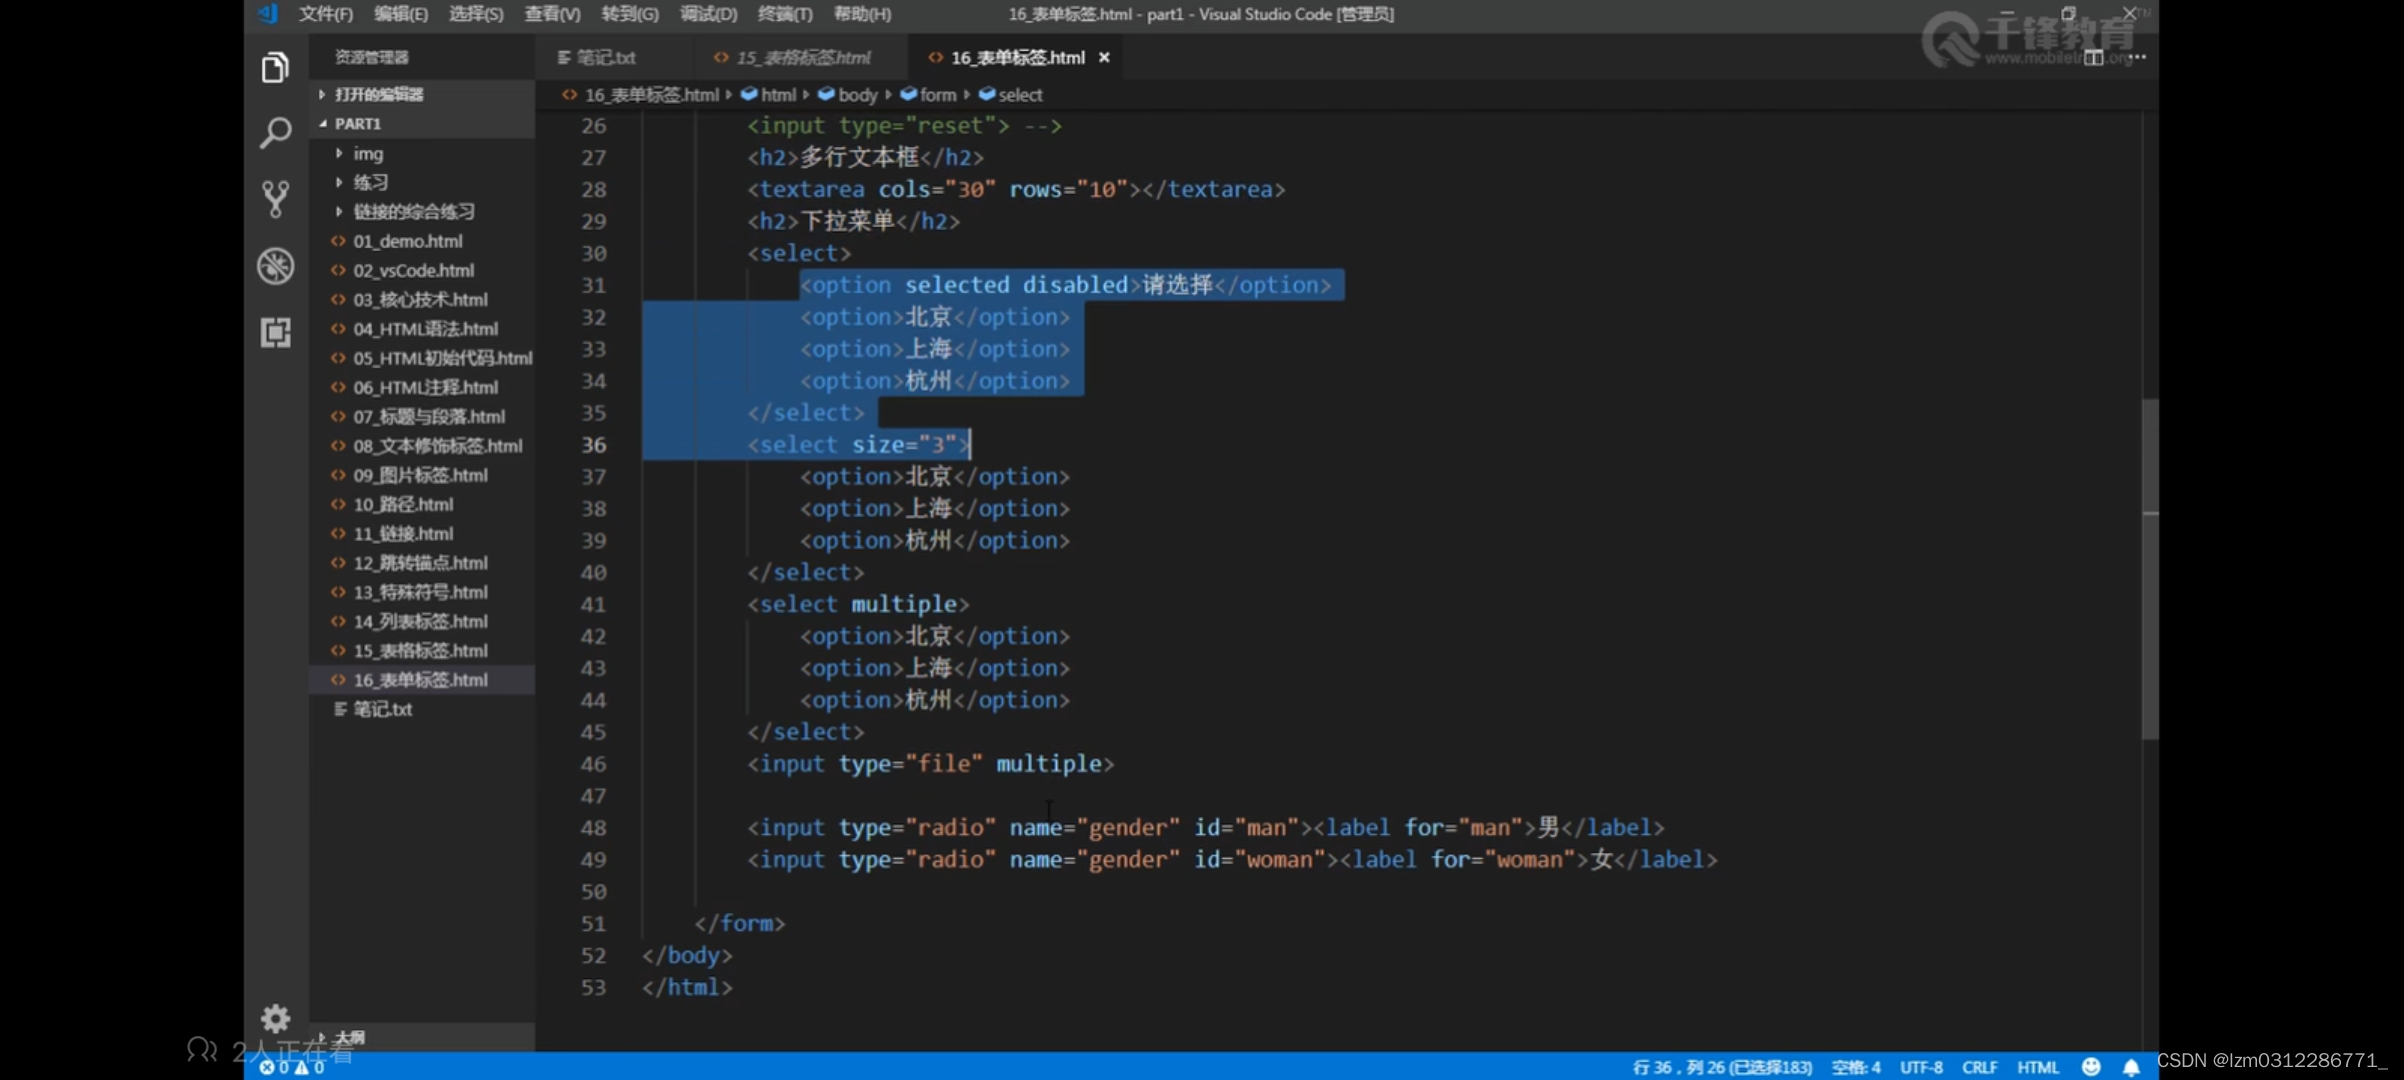
Task: Expand the 打开的编辑器 section
Action: [x=422, y=94]
